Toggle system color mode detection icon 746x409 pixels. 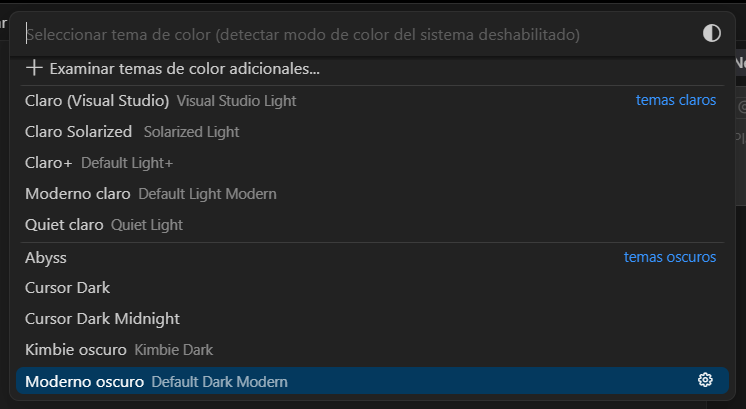tap(712, 34)
